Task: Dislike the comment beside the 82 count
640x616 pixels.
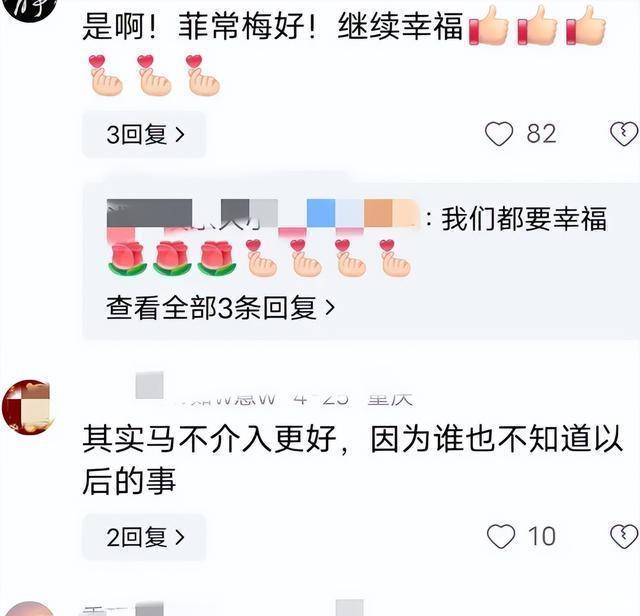Action: coord(624,134)
